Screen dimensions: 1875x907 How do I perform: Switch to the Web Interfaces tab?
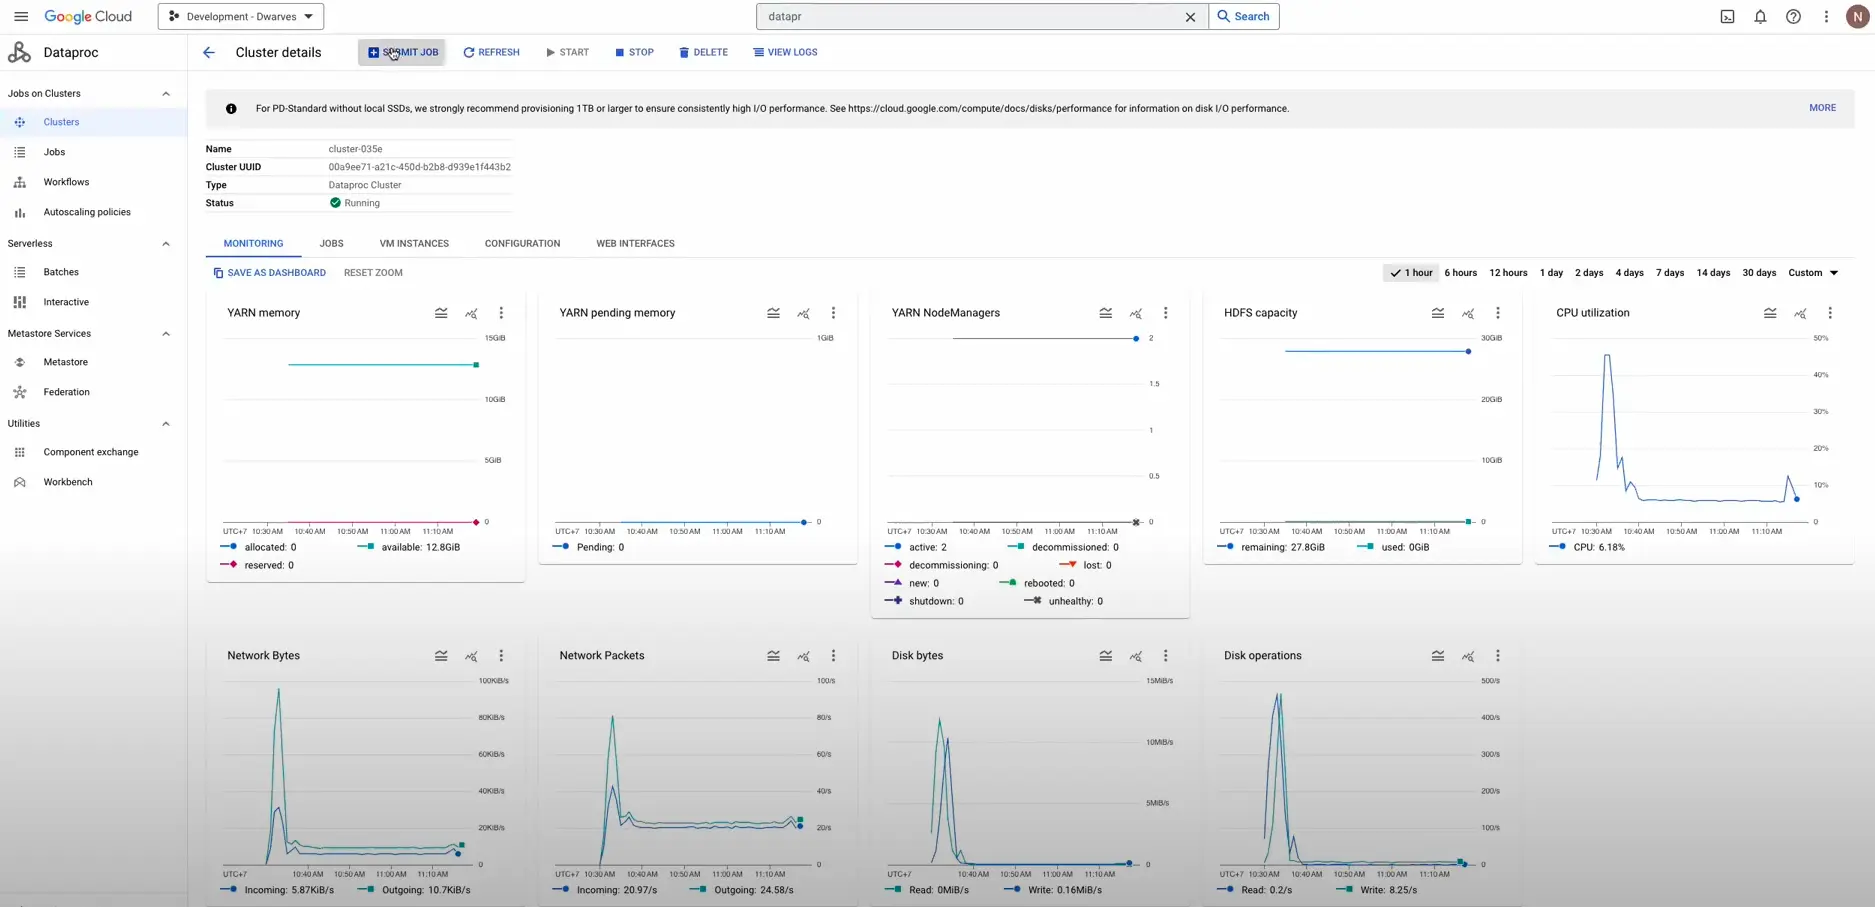pyautogui.click(x=635, y=244)
